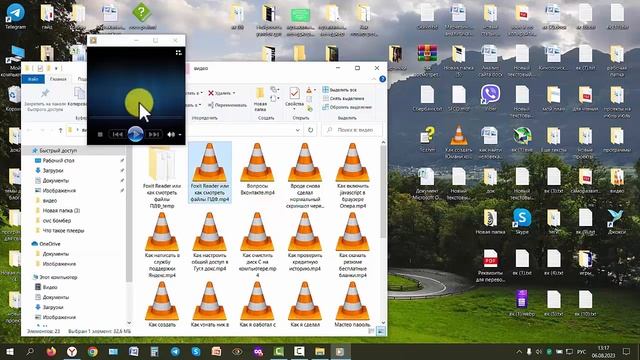Open address bar history dropdown
Image resolution: width=640 pixels, height=360 pixels.
point(298,130)
